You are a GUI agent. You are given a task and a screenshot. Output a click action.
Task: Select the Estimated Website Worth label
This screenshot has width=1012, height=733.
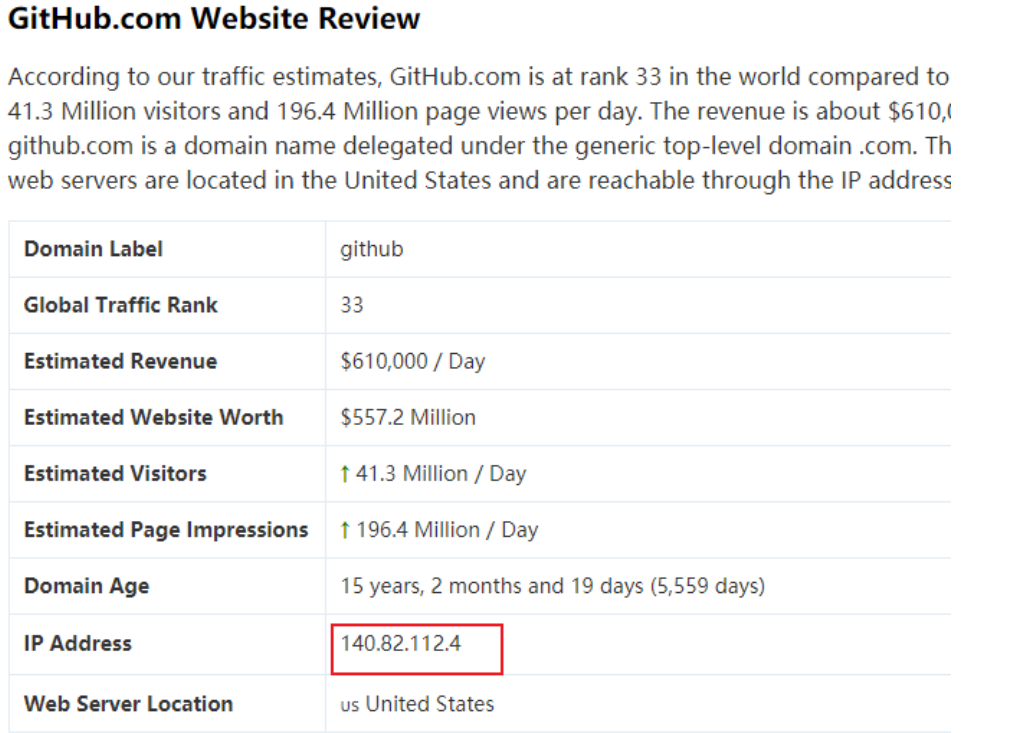pyautogui.click(x=154, y=417)
